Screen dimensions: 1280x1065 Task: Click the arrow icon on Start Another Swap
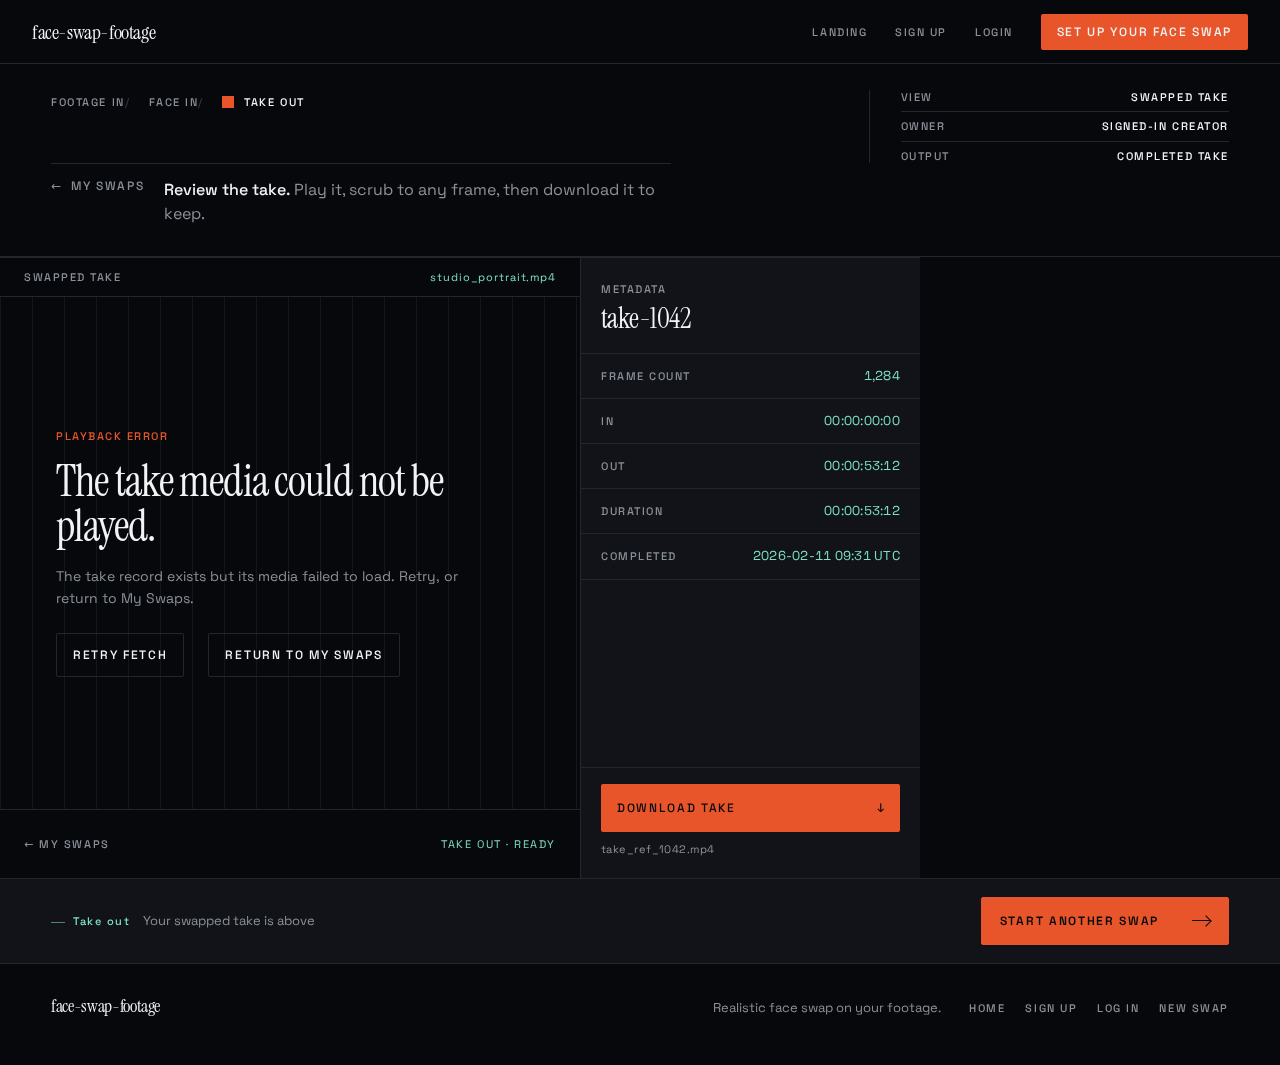[1202, 921]
